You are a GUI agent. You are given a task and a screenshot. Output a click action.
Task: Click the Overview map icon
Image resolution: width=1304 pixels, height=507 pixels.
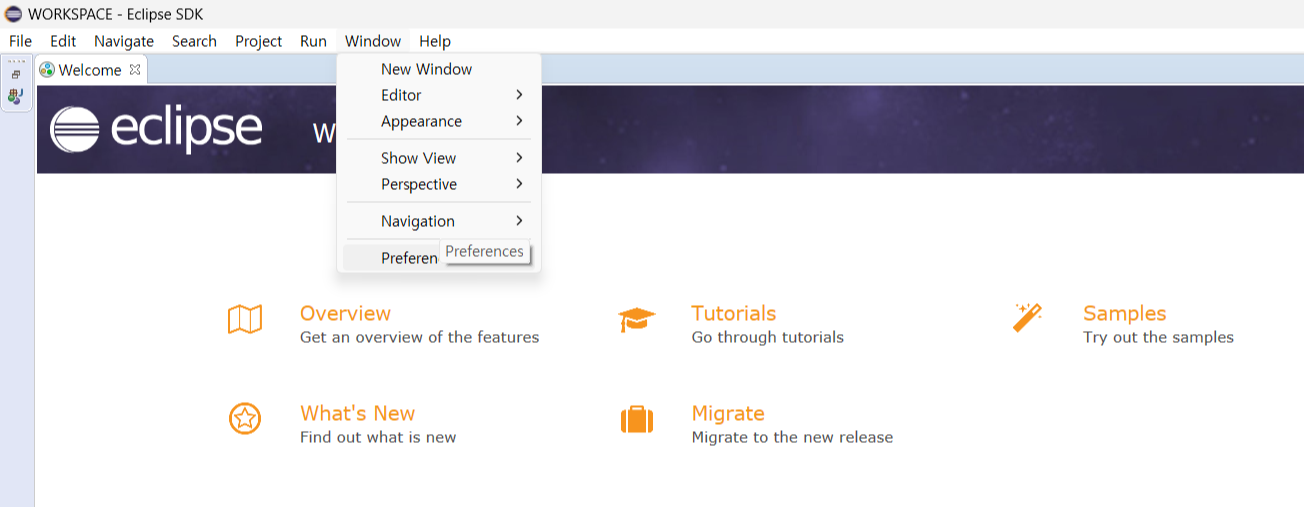pos(245,320)
